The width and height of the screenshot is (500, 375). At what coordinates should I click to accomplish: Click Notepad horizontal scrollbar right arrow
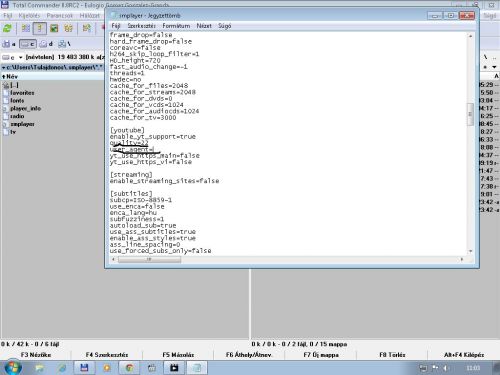(x=462, y=259)
